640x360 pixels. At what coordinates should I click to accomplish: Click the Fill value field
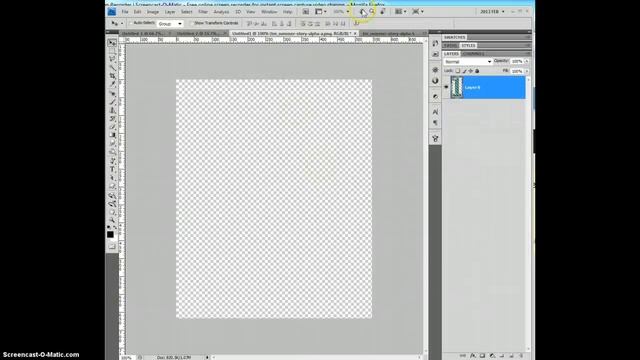tap(517, 71)
